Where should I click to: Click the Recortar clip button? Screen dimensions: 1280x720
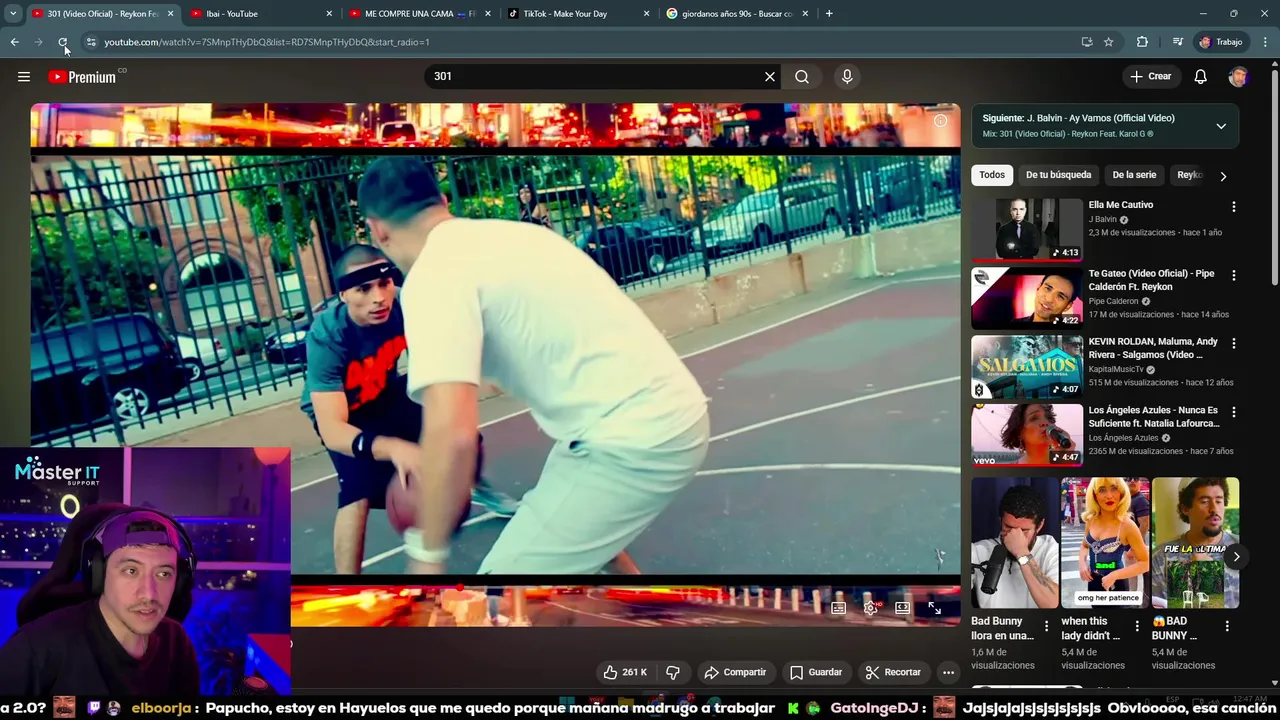(893, 672)
